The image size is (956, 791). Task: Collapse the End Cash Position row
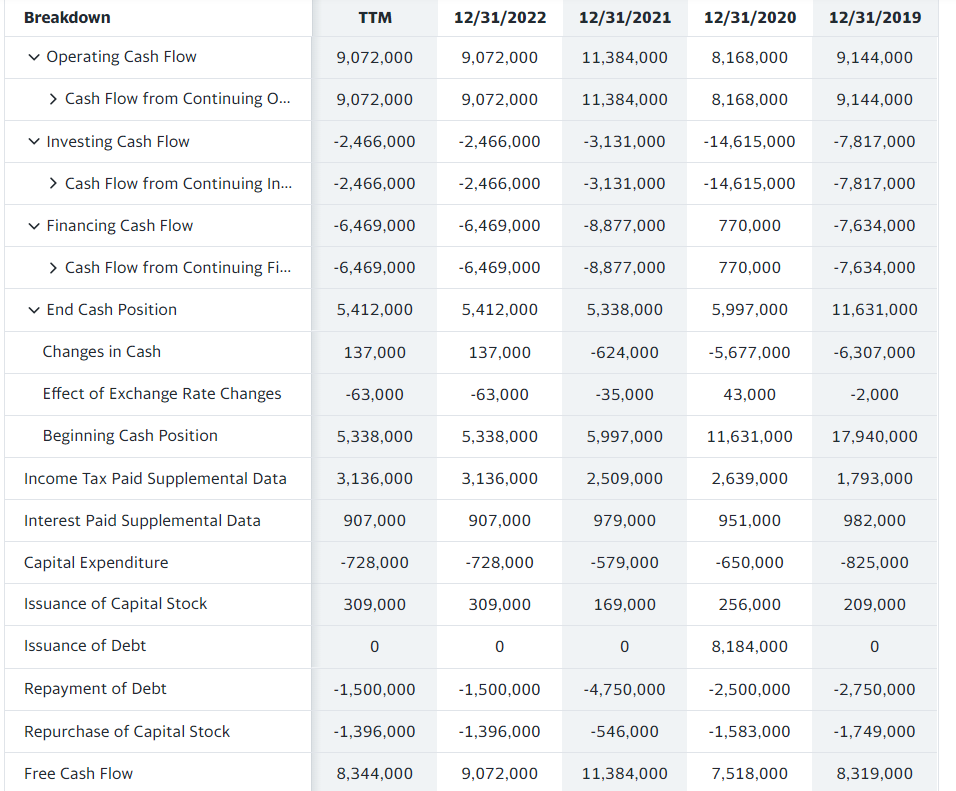[x=34, y=310]
